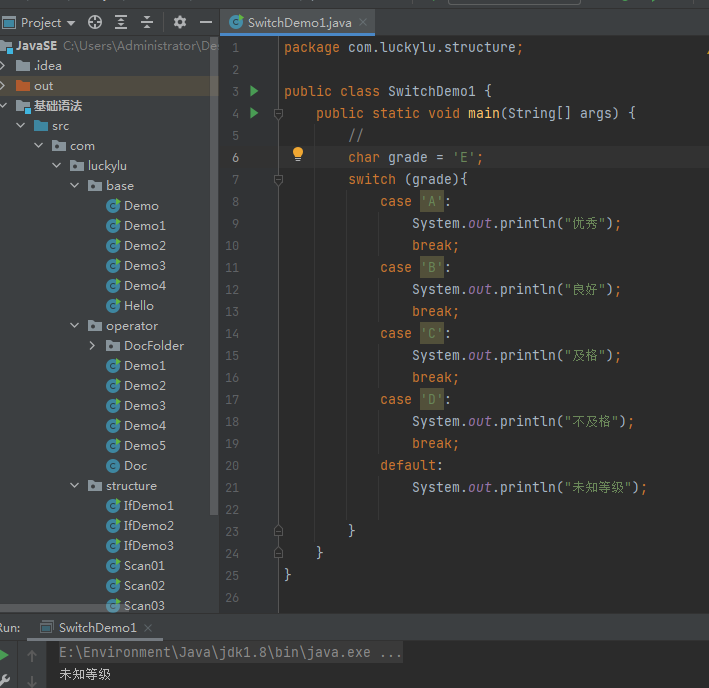Select the Hello class file
This screenshot has width=709, height=688.
tap(138, 306)
